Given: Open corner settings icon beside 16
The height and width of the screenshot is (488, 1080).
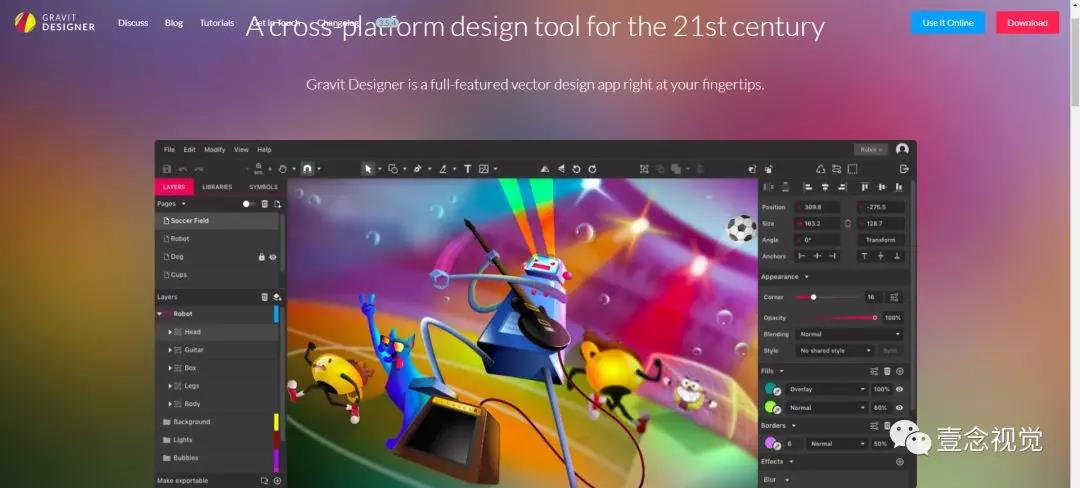Looking at the screenshot, I should click(x=894, y=297).
